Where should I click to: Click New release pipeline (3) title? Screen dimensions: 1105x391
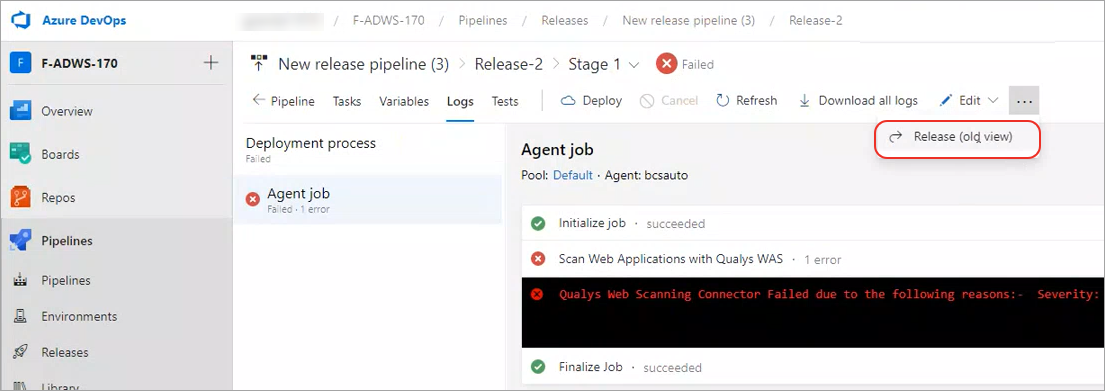coord(363,64)
